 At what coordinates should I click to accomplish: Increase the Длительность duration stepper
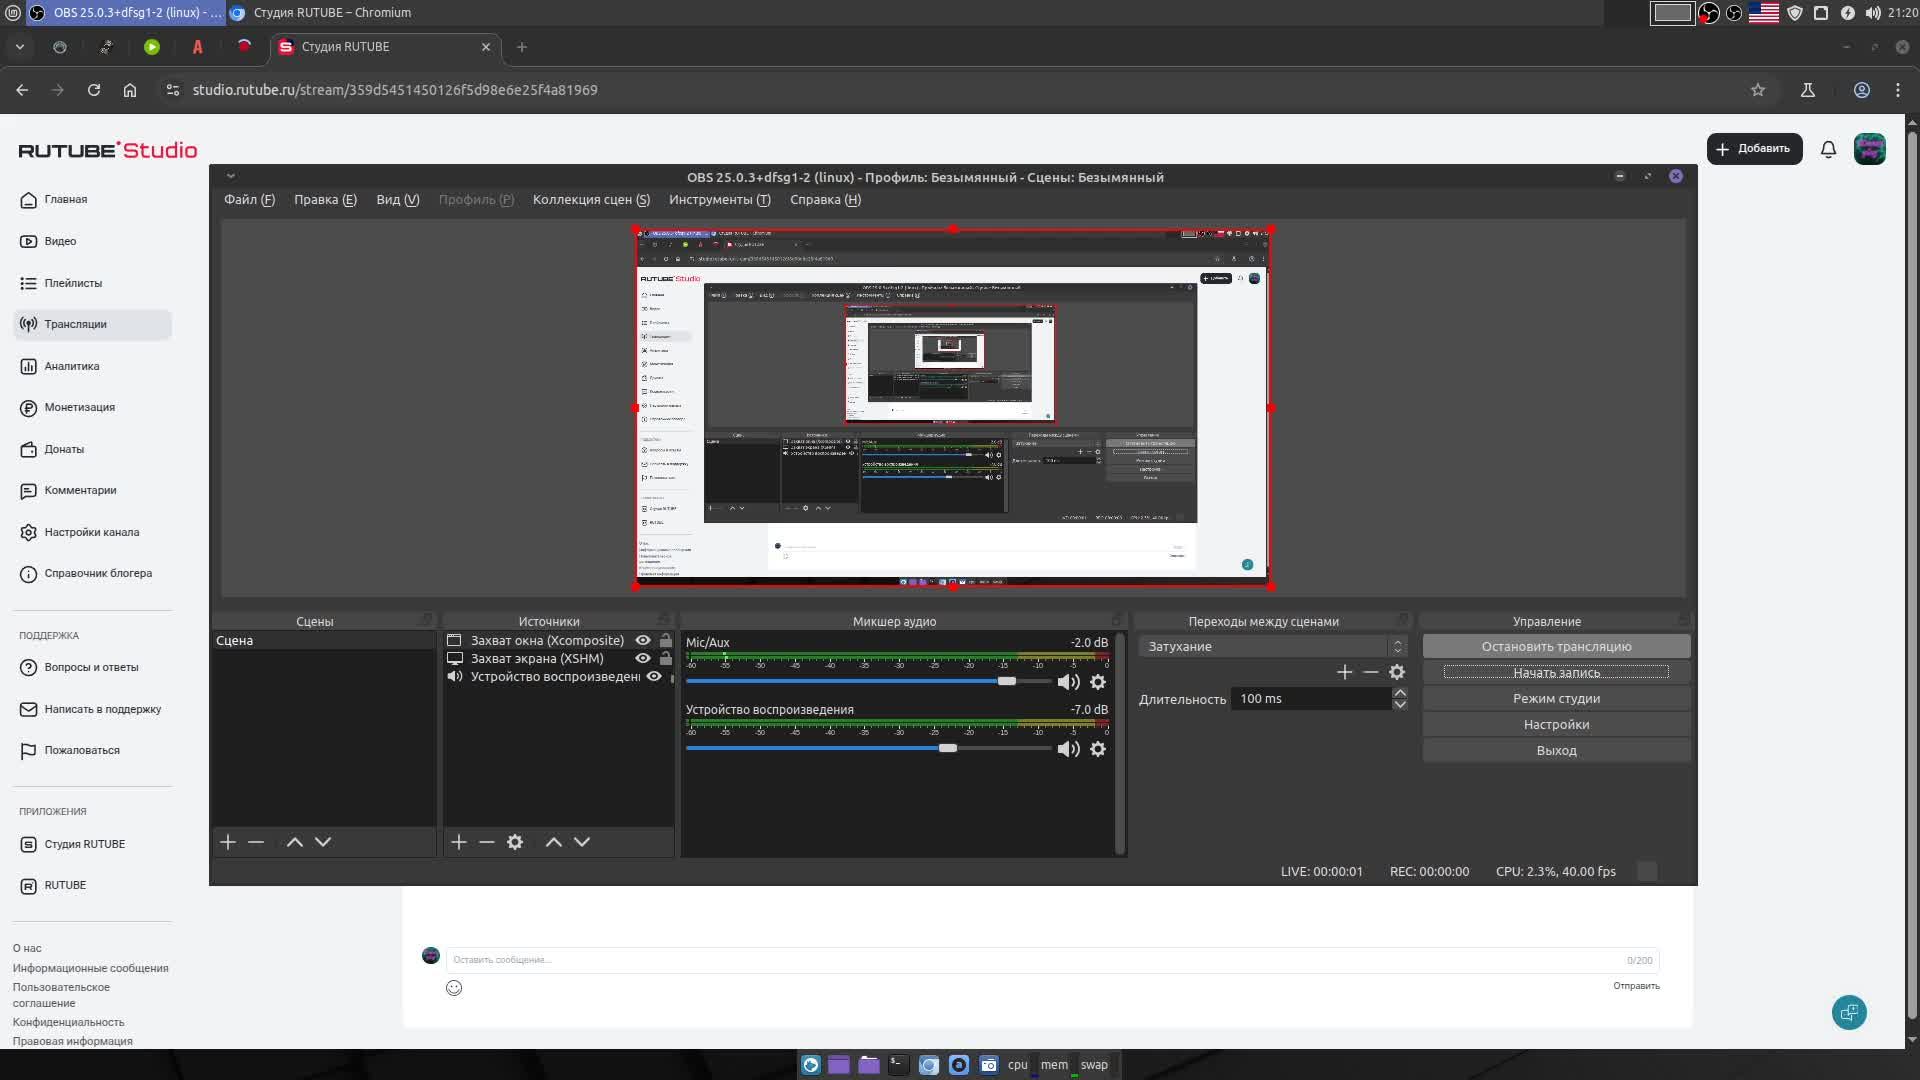[1400, 692]
